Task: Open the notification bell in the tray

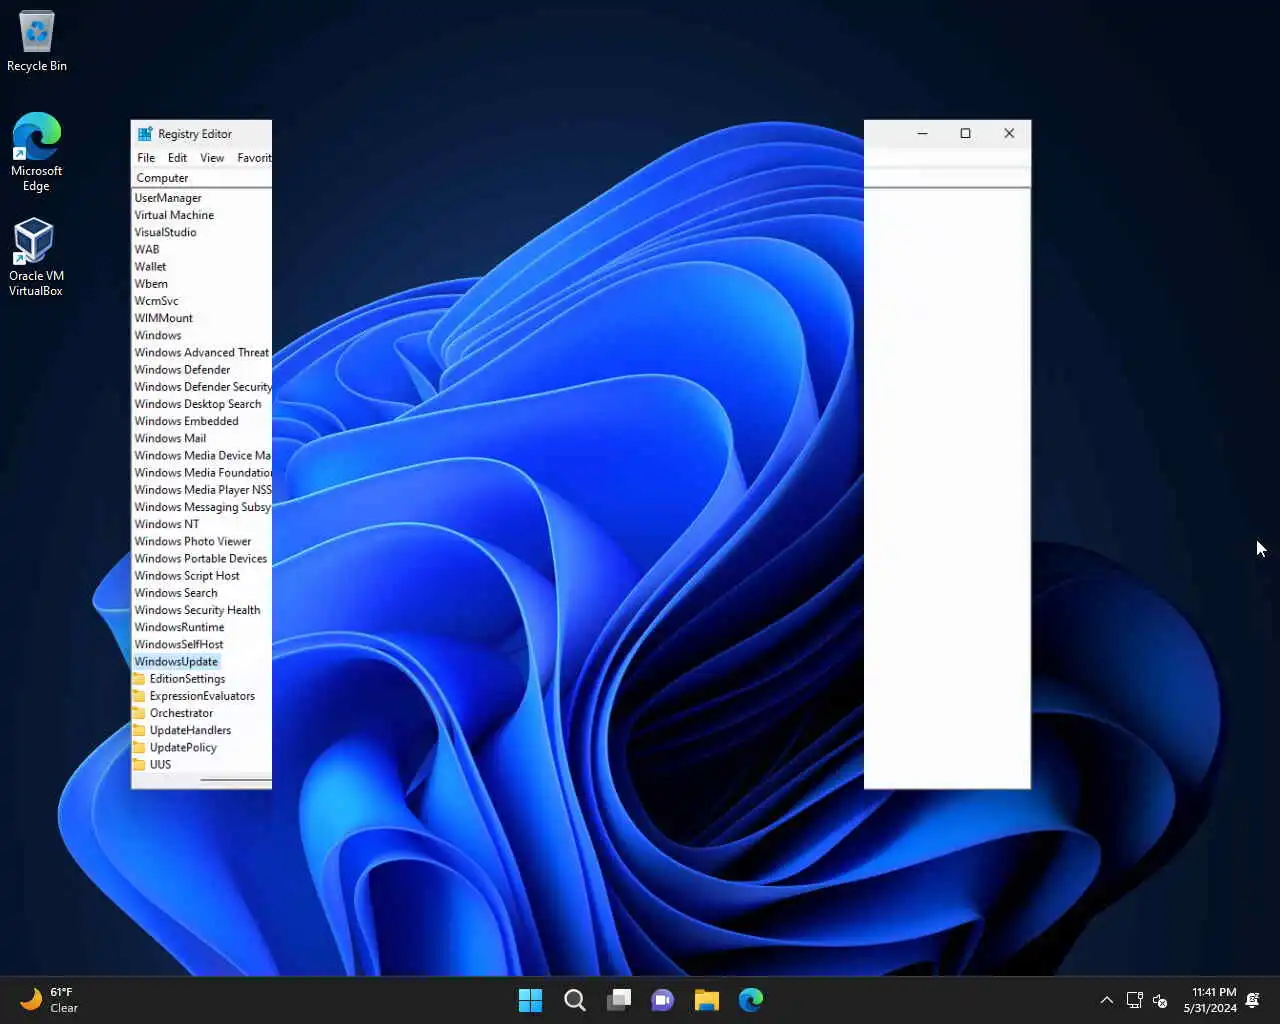Action: (1253, 1000)
